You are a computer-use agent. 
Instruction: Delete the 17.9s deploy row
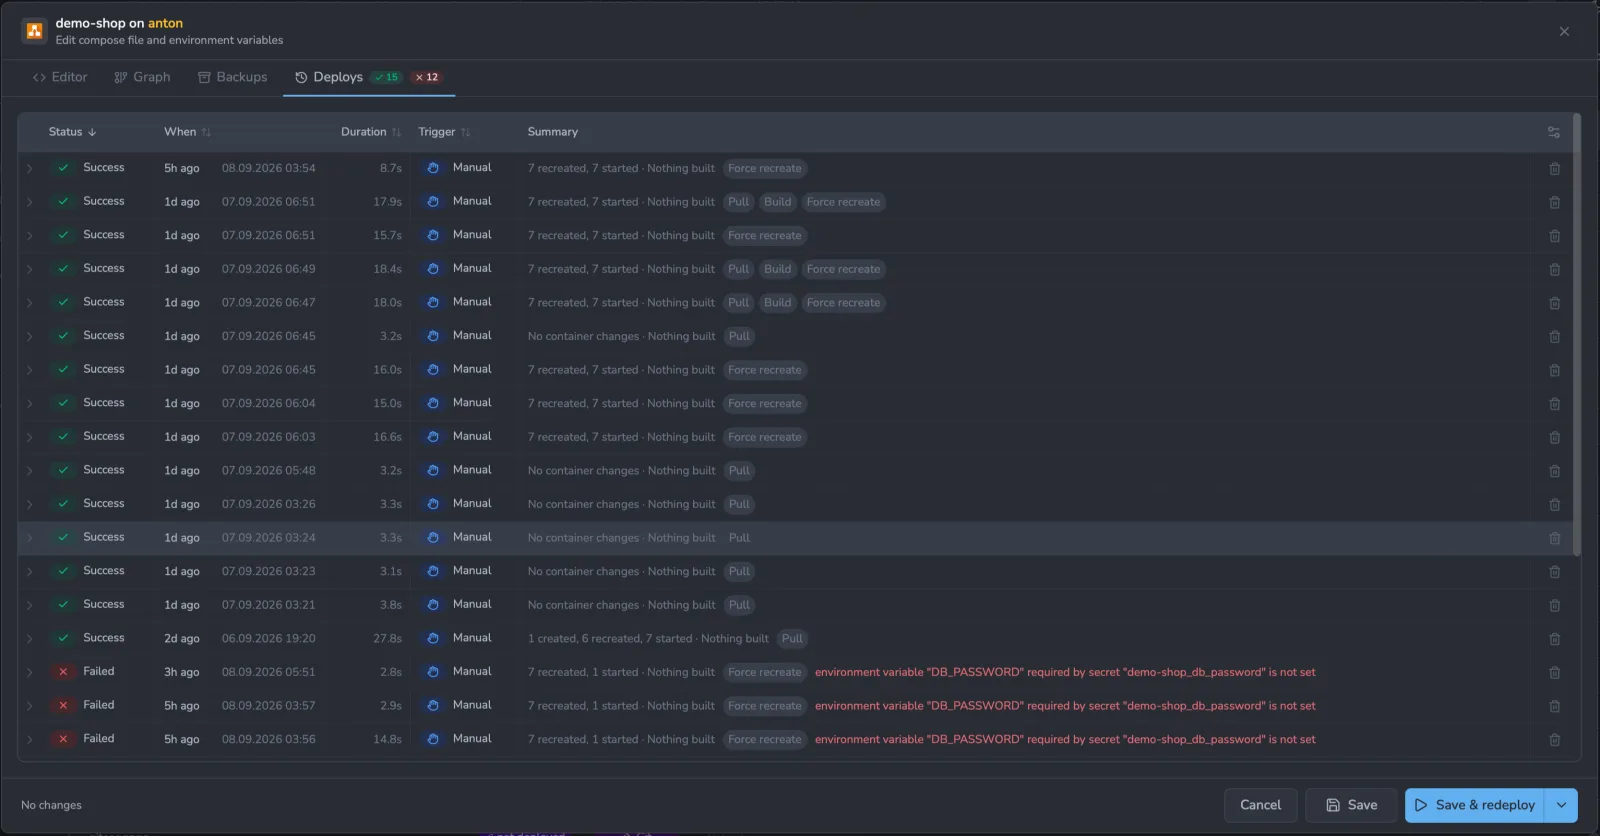pos(1554,202)
